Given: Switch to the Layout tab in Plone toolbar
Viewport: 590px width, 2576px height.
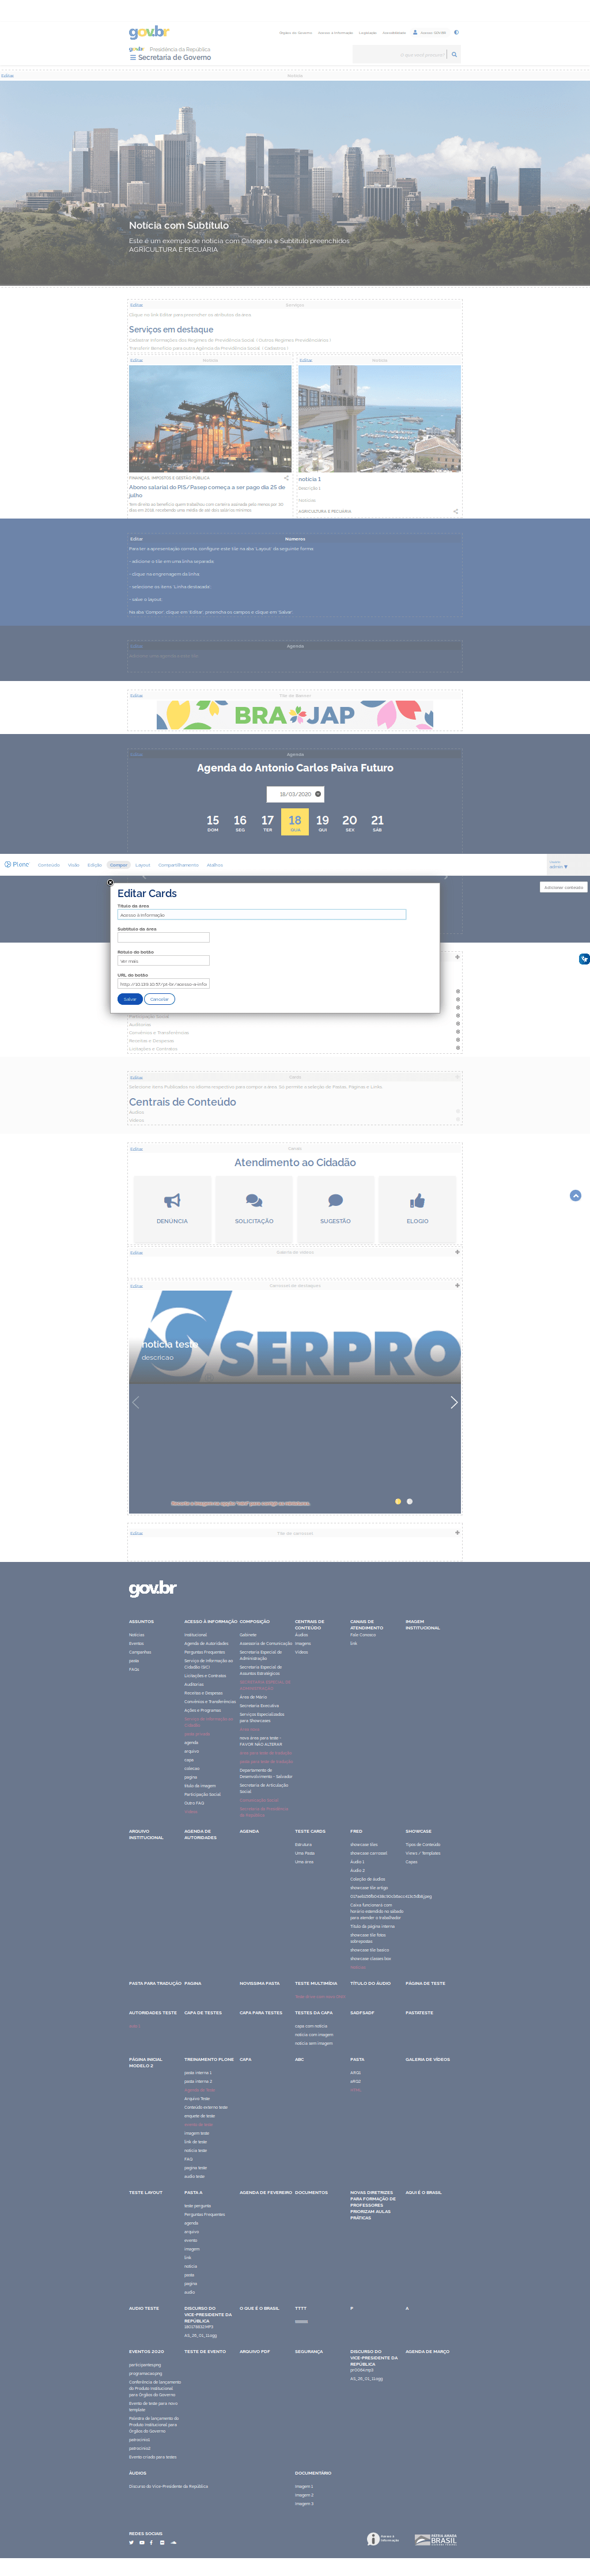Looking at the screenshot, I should pos(143,865).
